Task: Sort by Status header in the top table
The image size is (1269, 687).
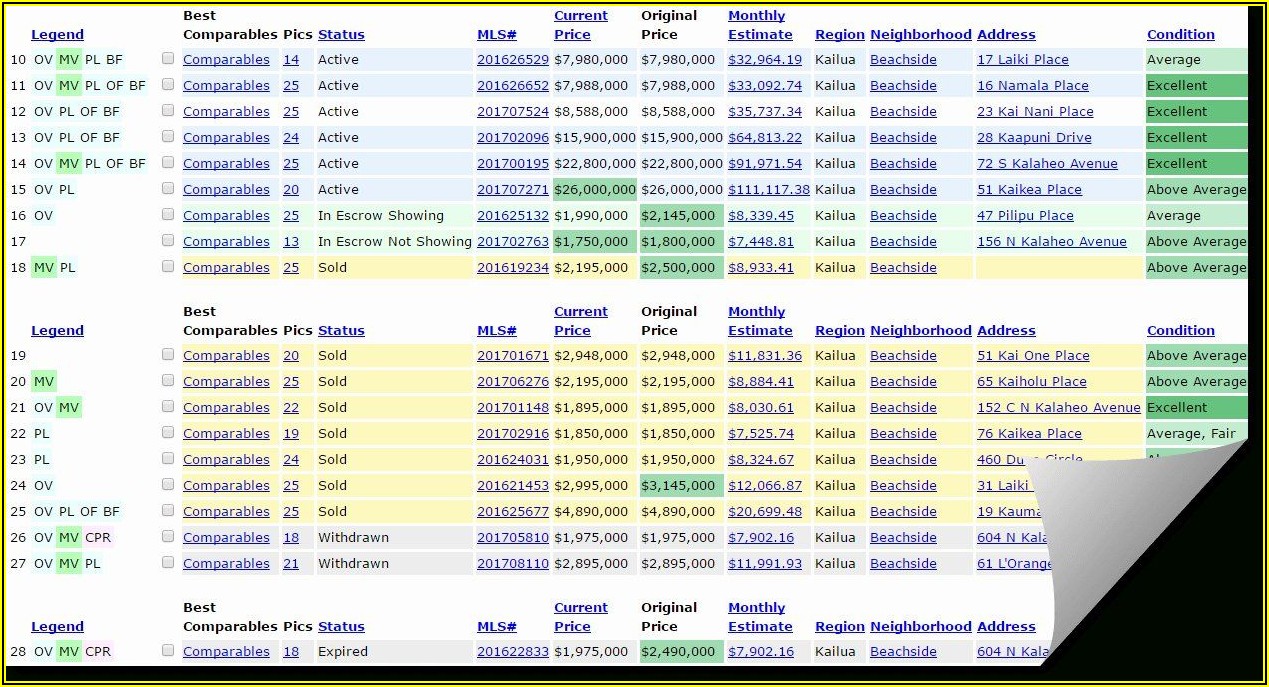Action: [341, 35]
